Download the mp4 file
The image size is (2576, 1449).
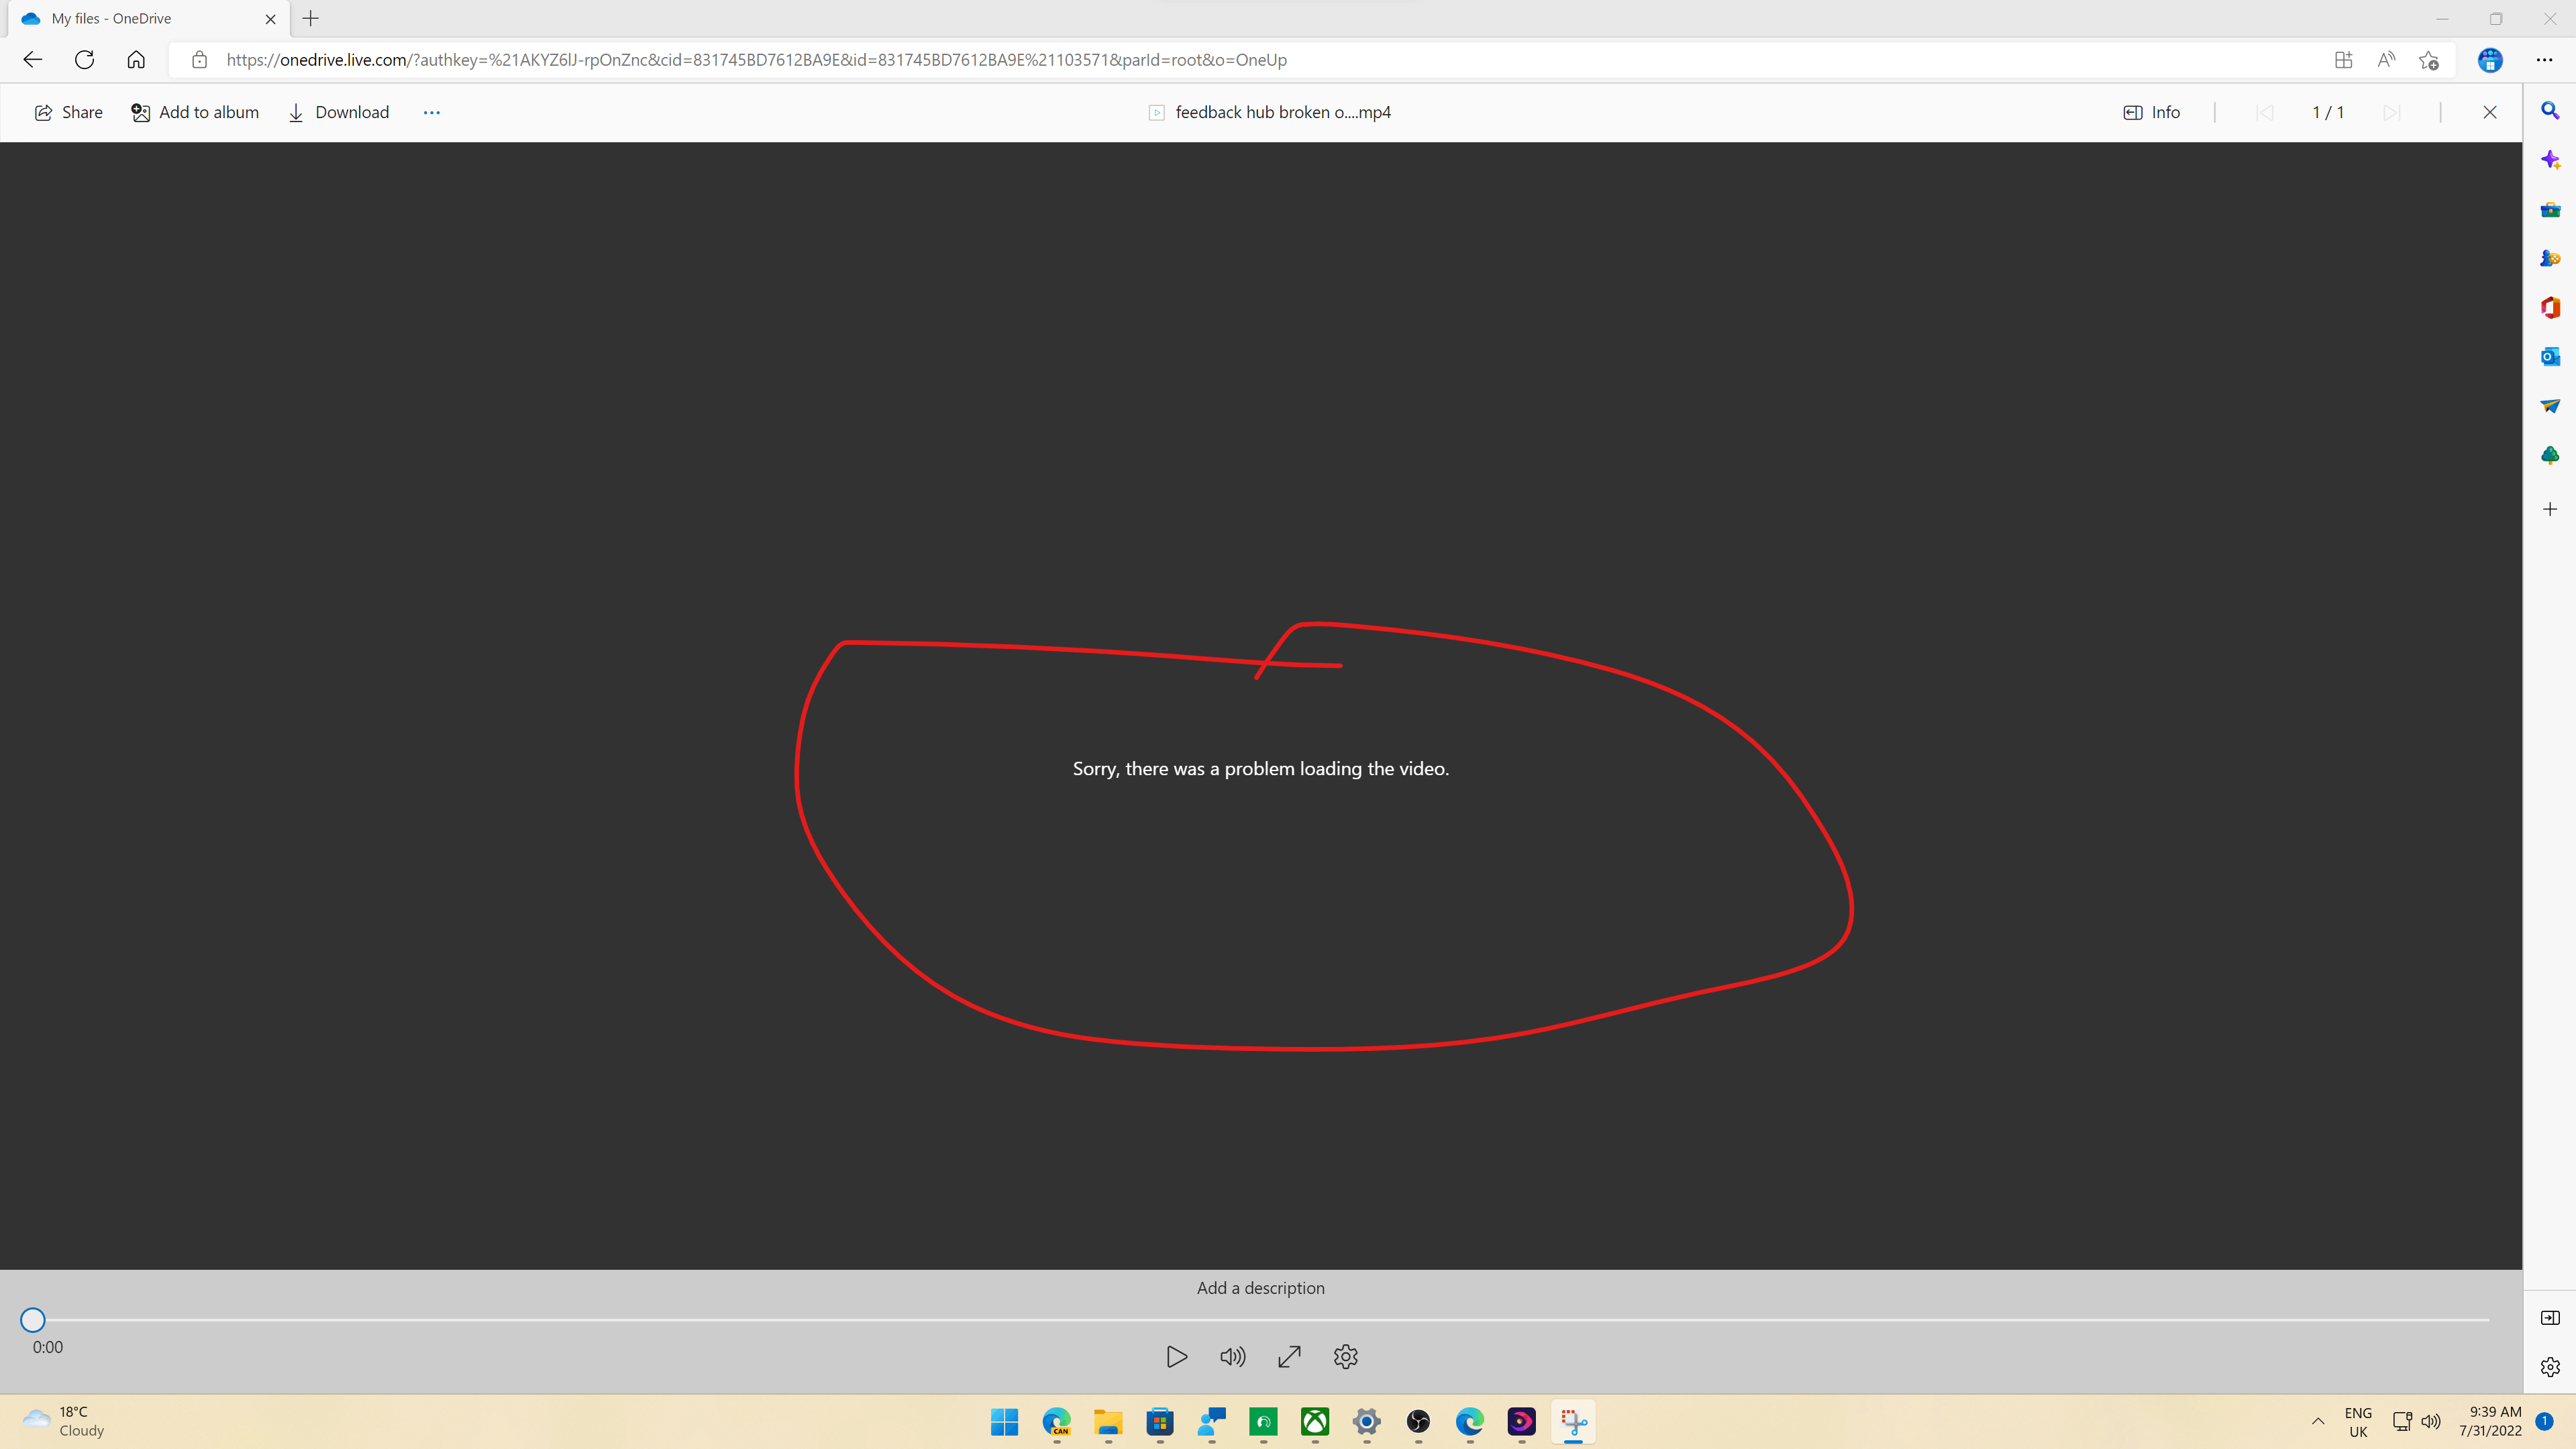338,112
